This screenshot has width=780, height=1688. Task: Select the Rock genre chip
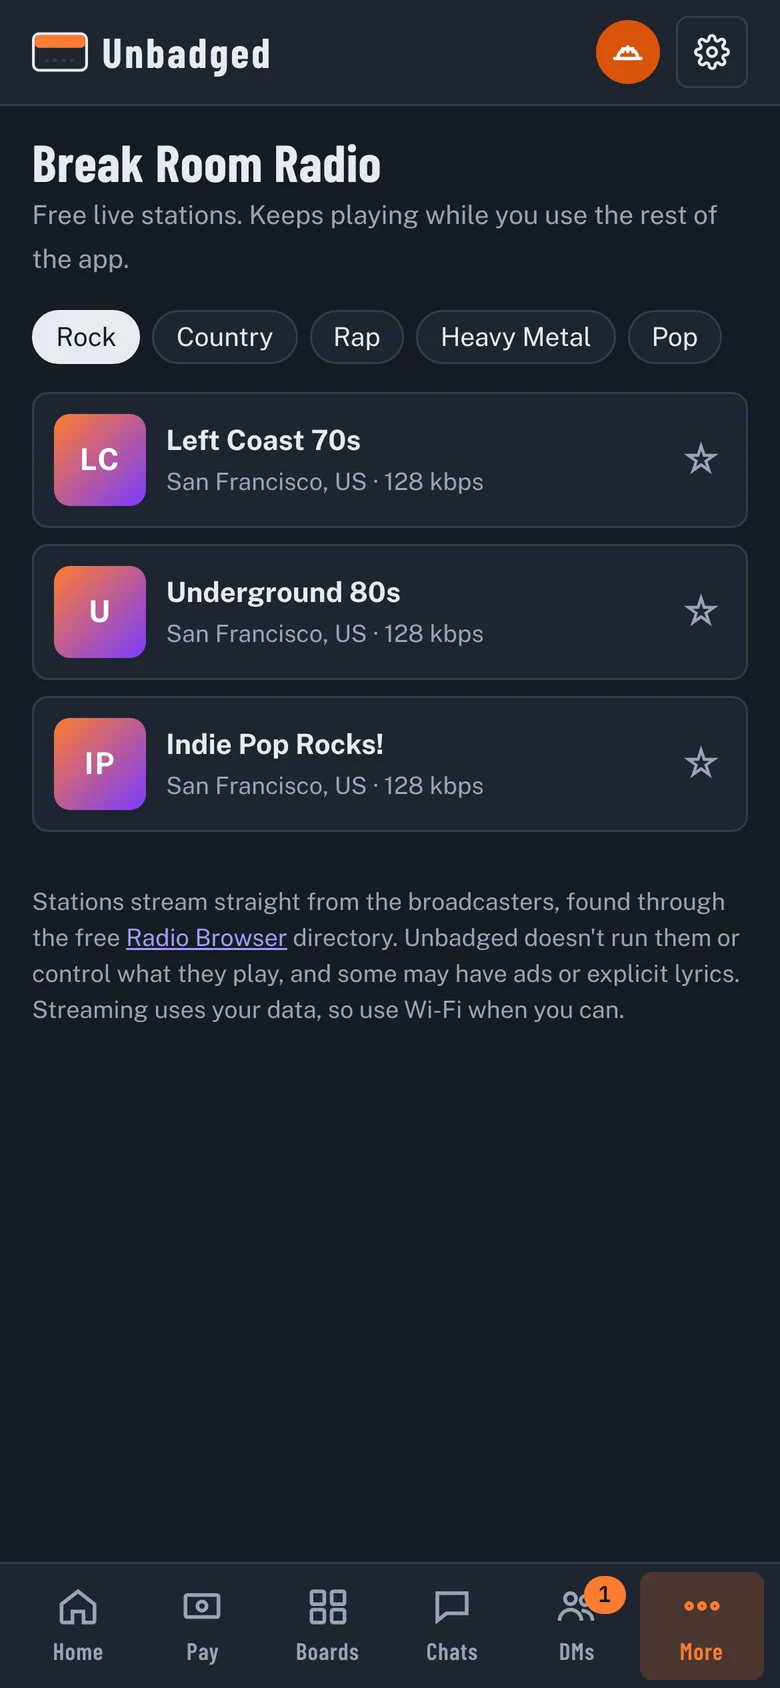(x=86, y=337)
